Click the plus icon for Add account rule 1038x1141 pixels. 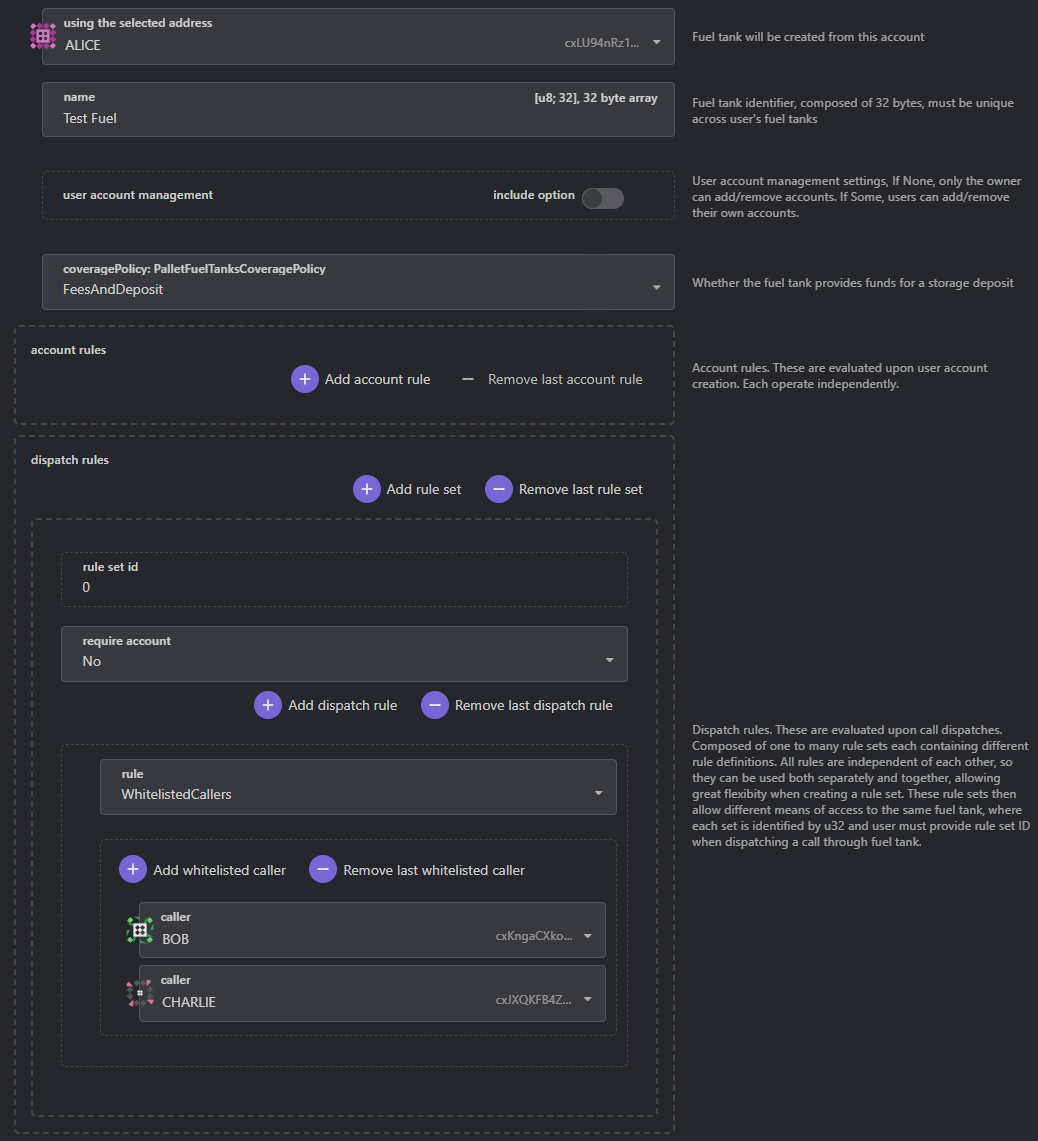[305, 379]
